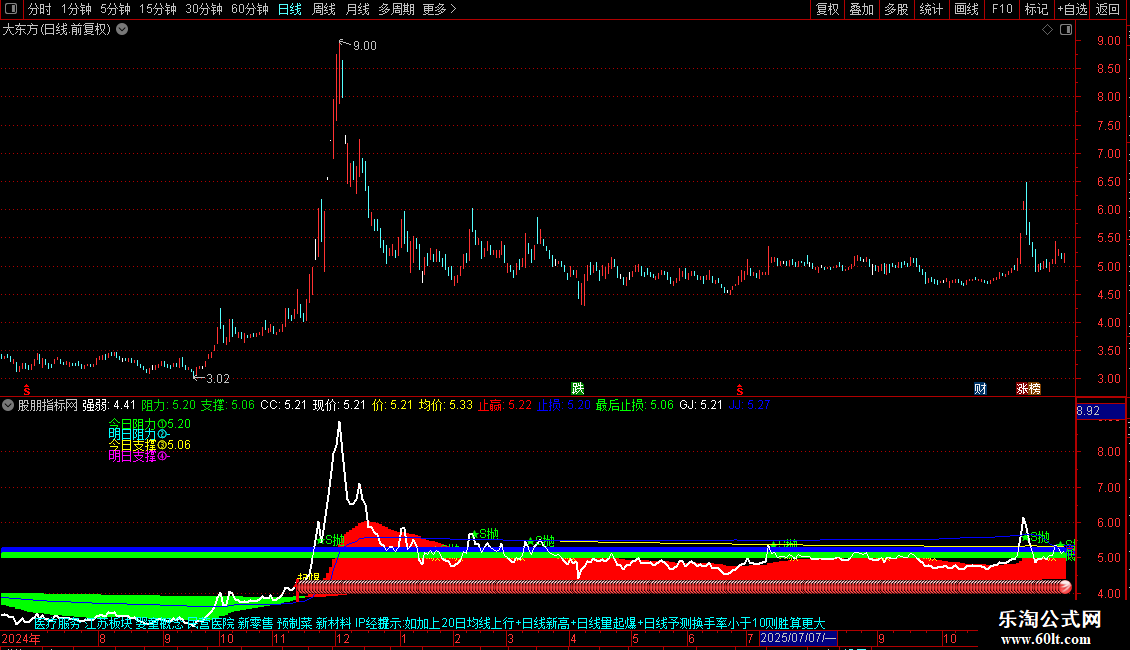
Task: Click the red $ marker near the May axis label
Action: tap(739, 390)
